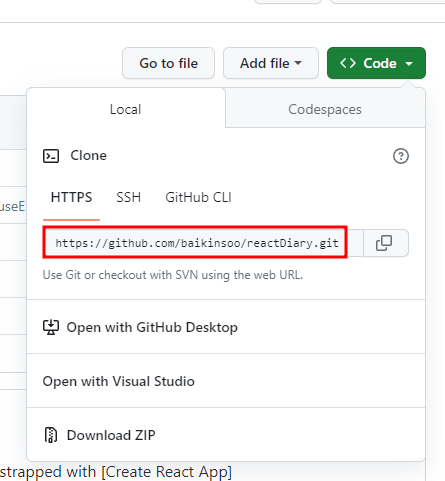This screenshot has height=481, width=445.
Task: Expand the Add file dropdown
Action: coord(271,63)
